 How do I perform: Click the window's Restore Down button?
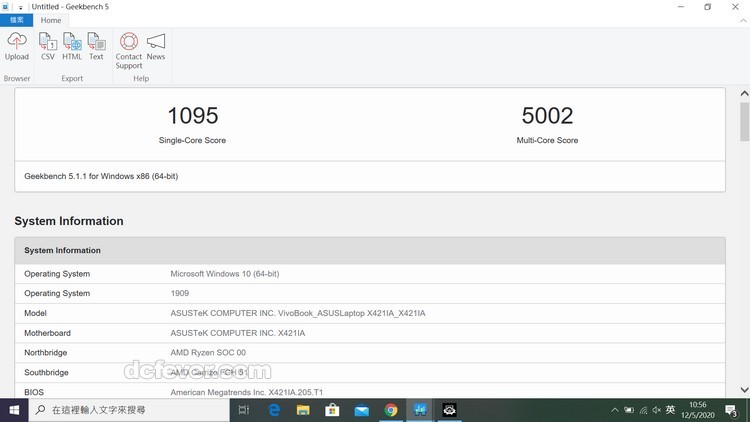(x=707, y=7)
